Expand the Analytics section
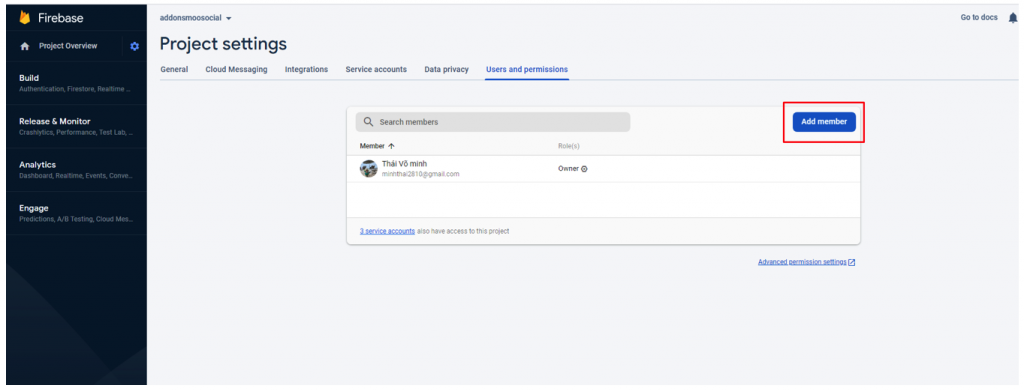 coord(76,170)
